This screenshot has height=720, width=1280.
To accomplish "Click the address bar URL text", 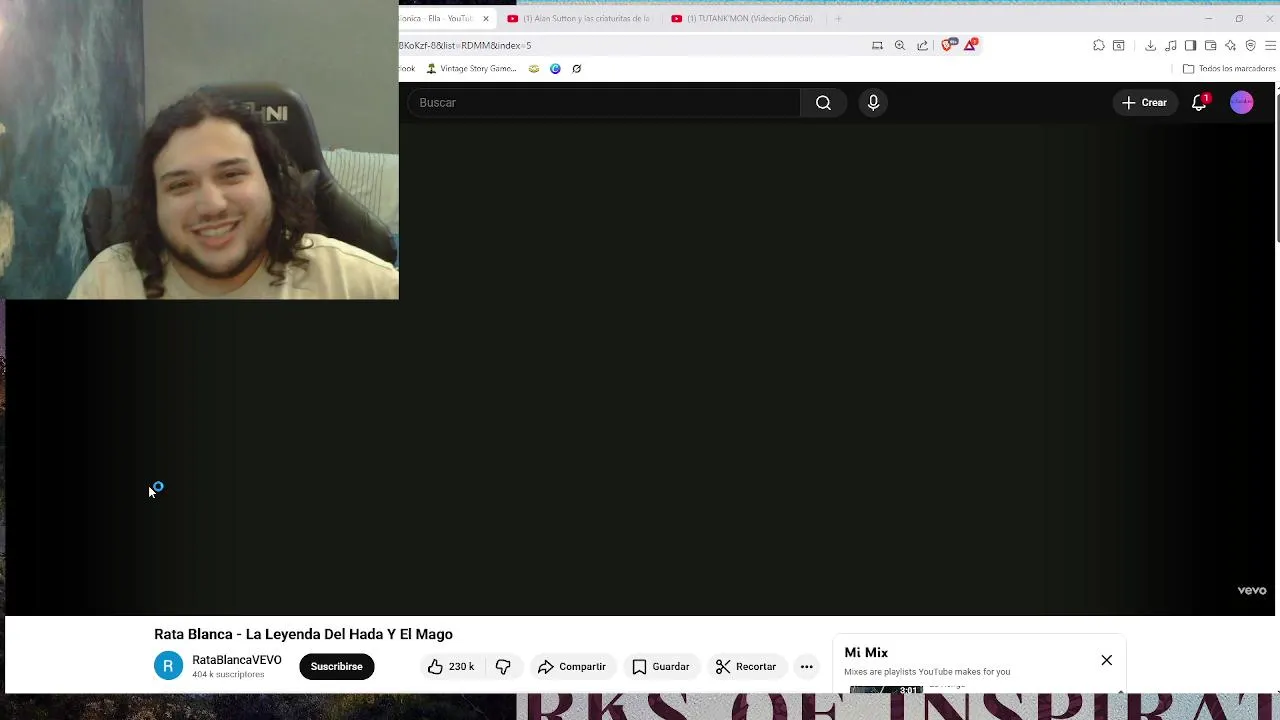I will [x=465, y=45].
